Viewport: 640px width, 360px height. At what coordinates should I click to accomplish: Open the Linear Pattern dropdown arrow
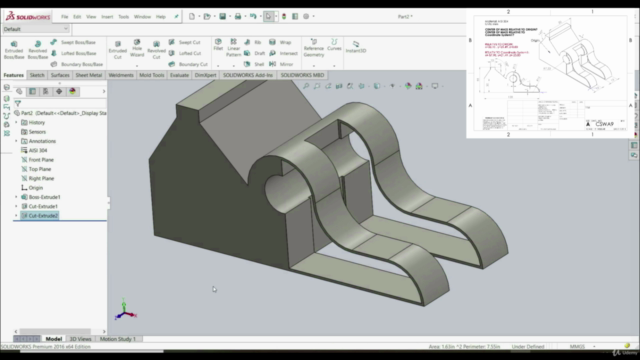click(x=233, y=65)
